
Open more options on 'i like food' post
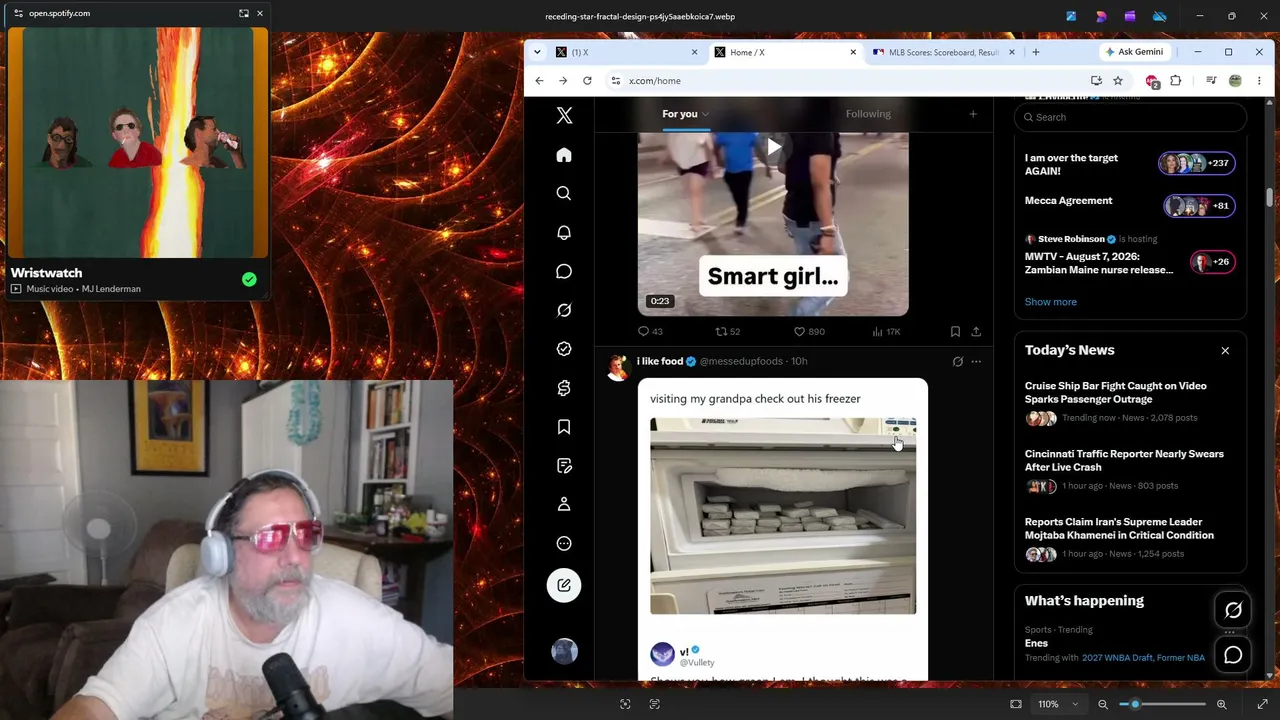point(976,361)
